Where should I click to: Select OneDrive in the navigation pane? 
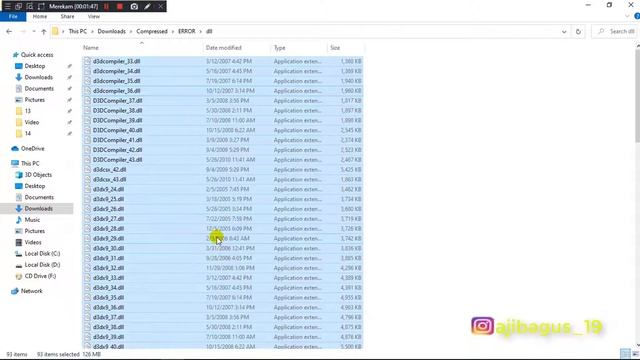pos(32,149)
